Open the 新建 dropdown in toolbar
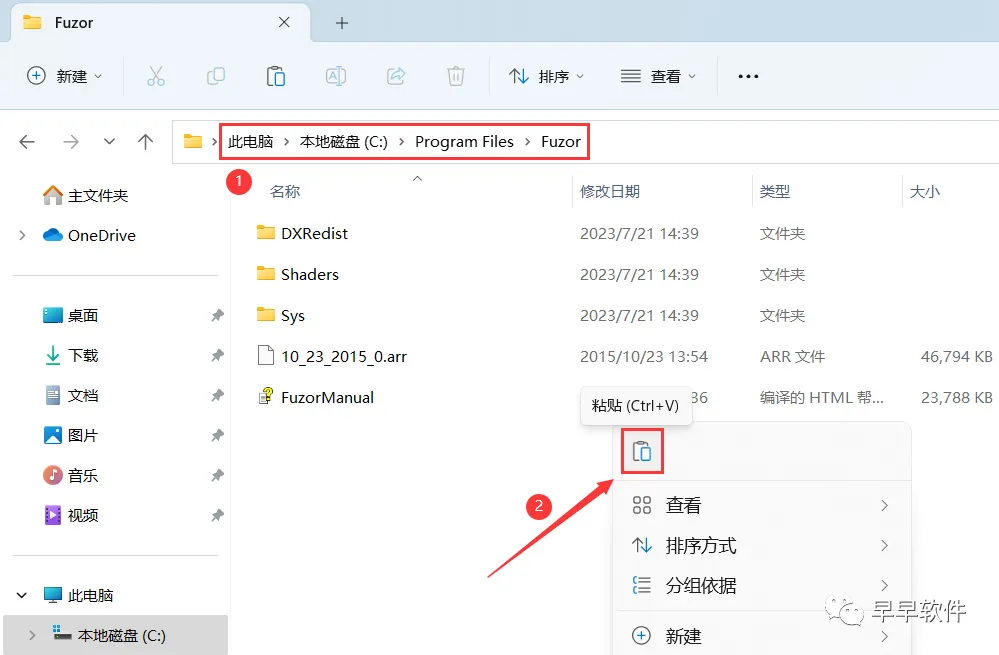Viewport: 999px width, 655px height. pyautogui.click(x=64, y=76)
